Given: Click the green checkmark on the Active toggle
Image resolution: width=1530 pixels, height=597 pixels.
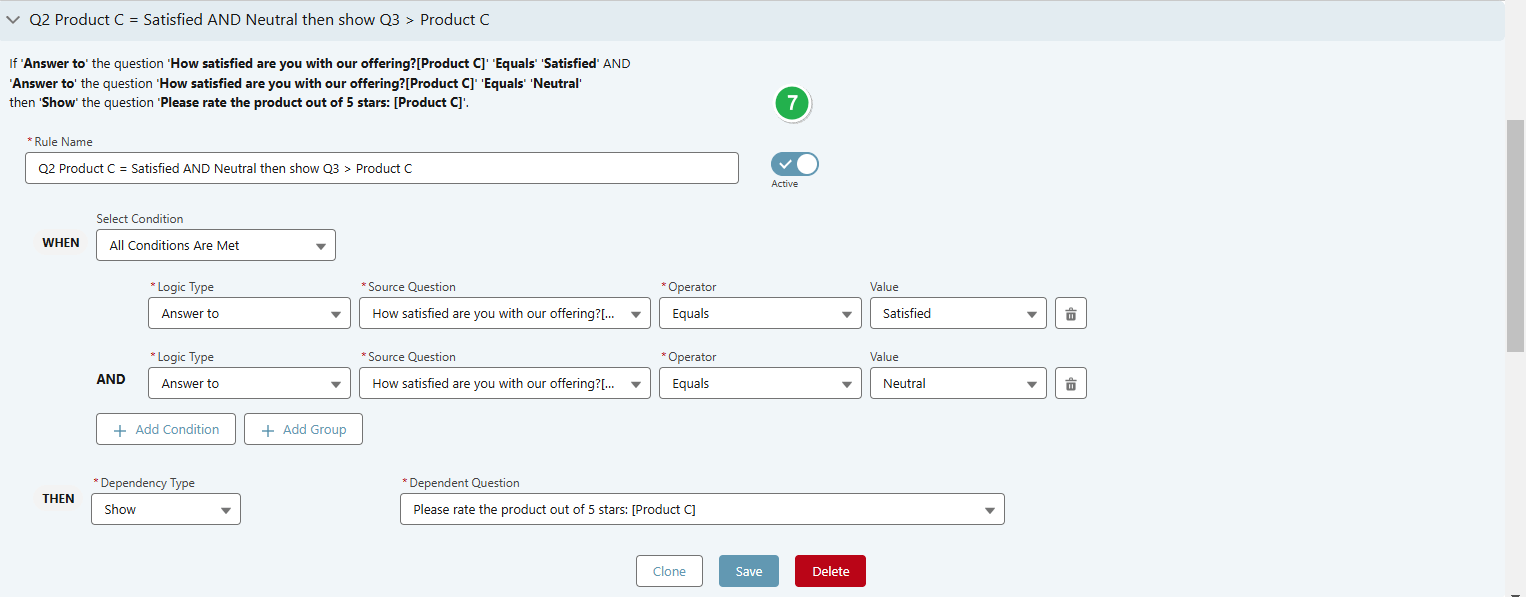Looking at the screenshot, I should (x=783, y=163).
